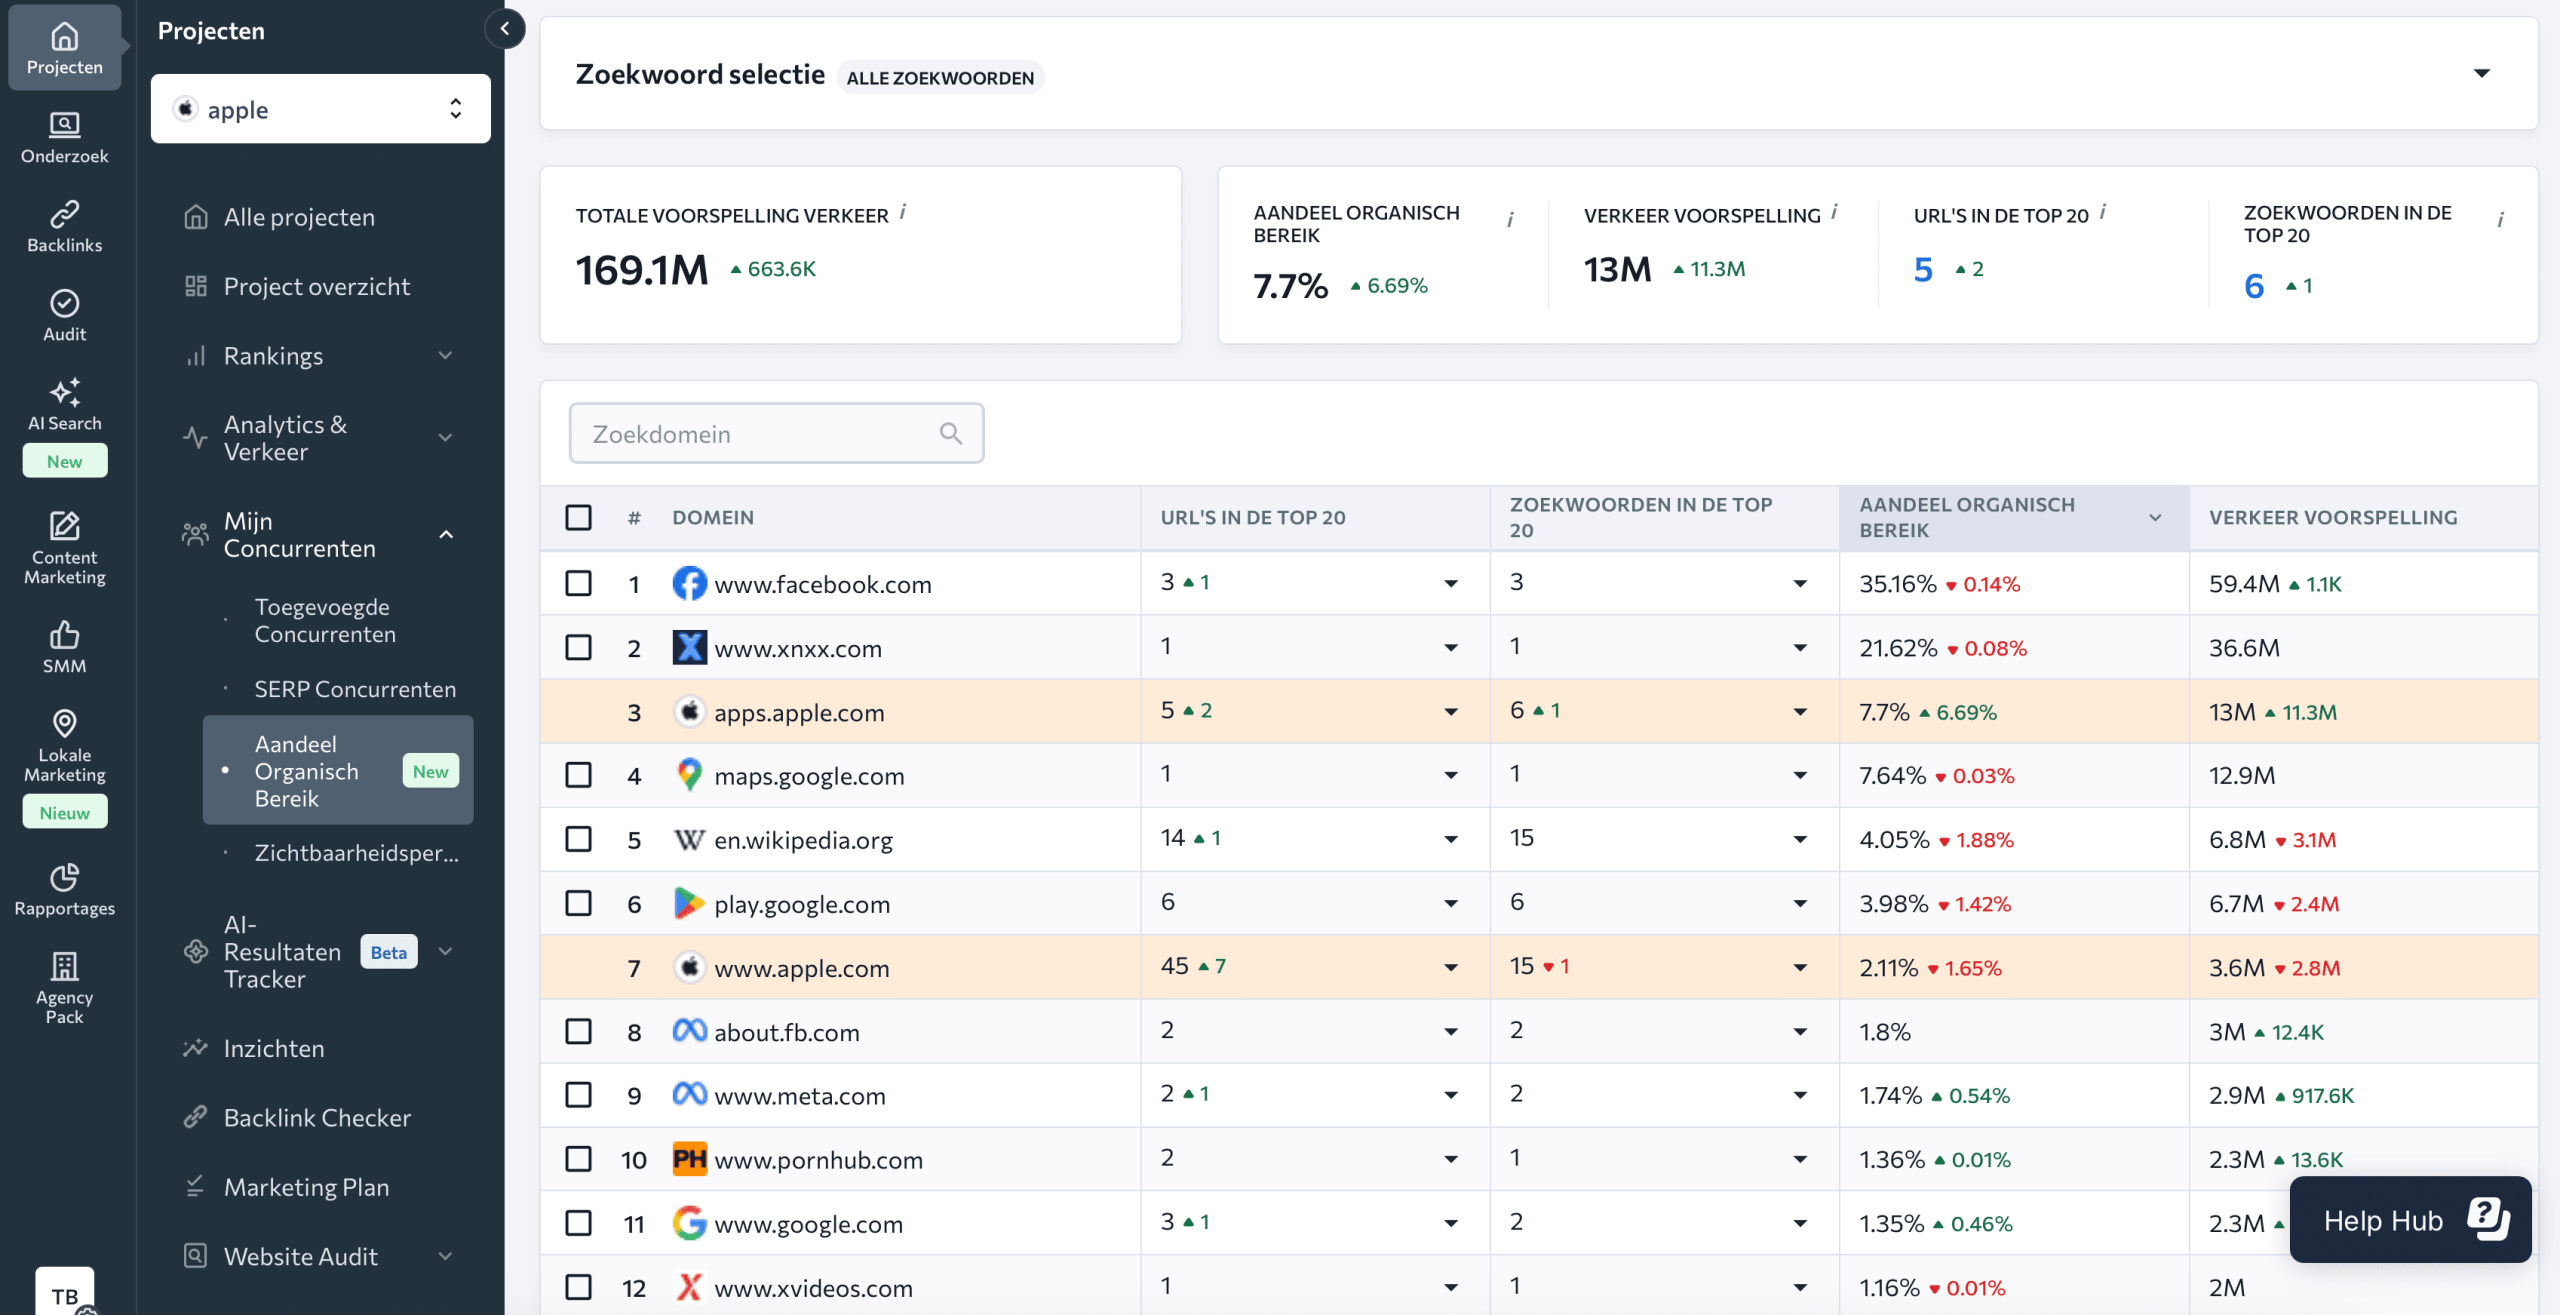The image size is (2560, 1315).
Task: Expand URLs dropdown for apps.apple.com row
Action: [x=1450, y=712]
